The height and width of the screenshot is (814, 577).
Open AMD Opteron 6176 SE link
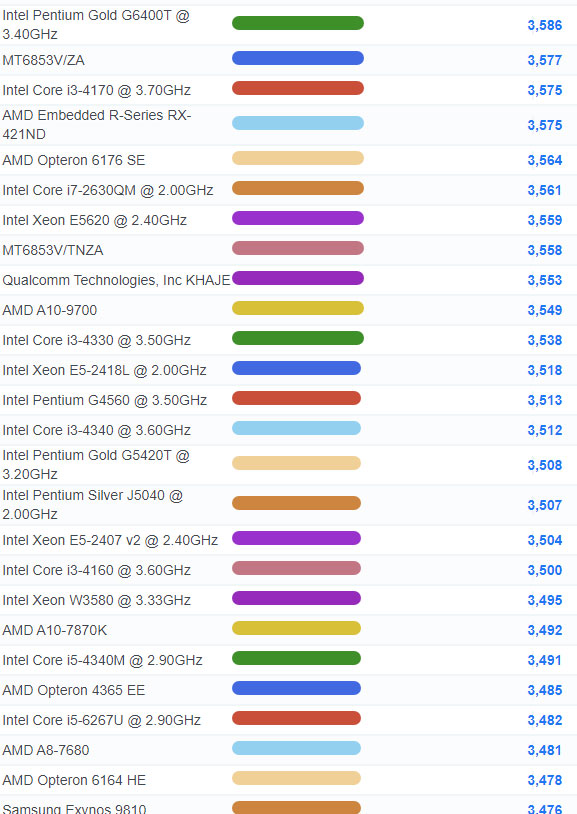pos(74,160)
